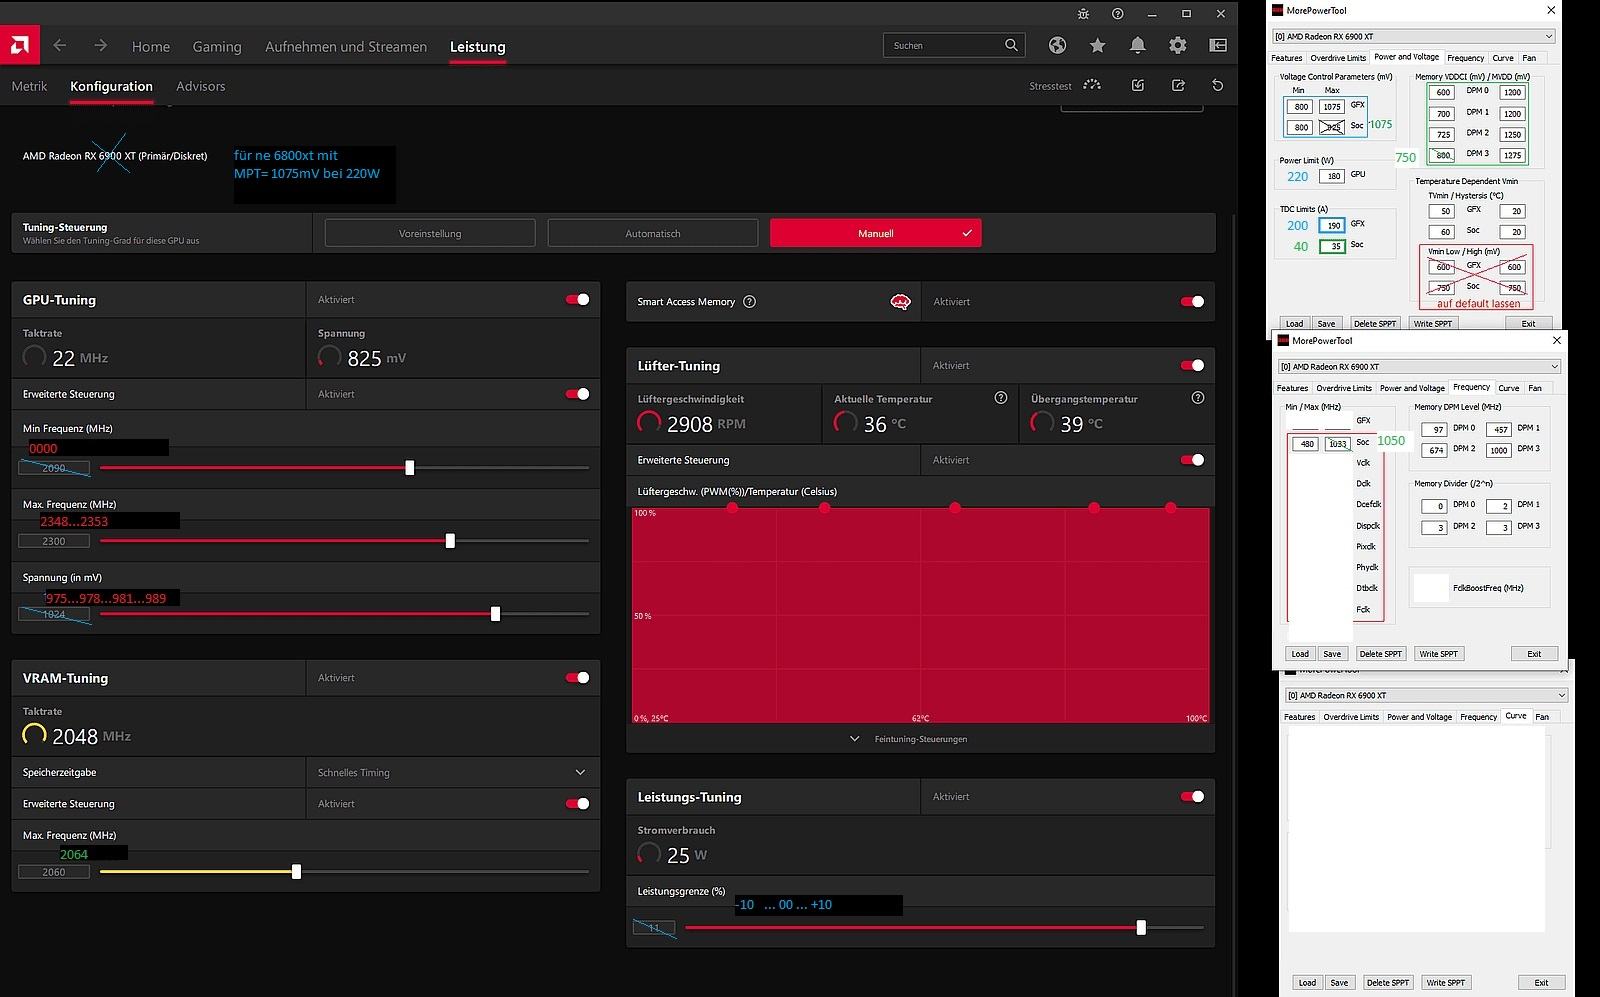Click the Min Frequenz slider handle
Screen dimensions: 1600x997
(x=409, y=467)
